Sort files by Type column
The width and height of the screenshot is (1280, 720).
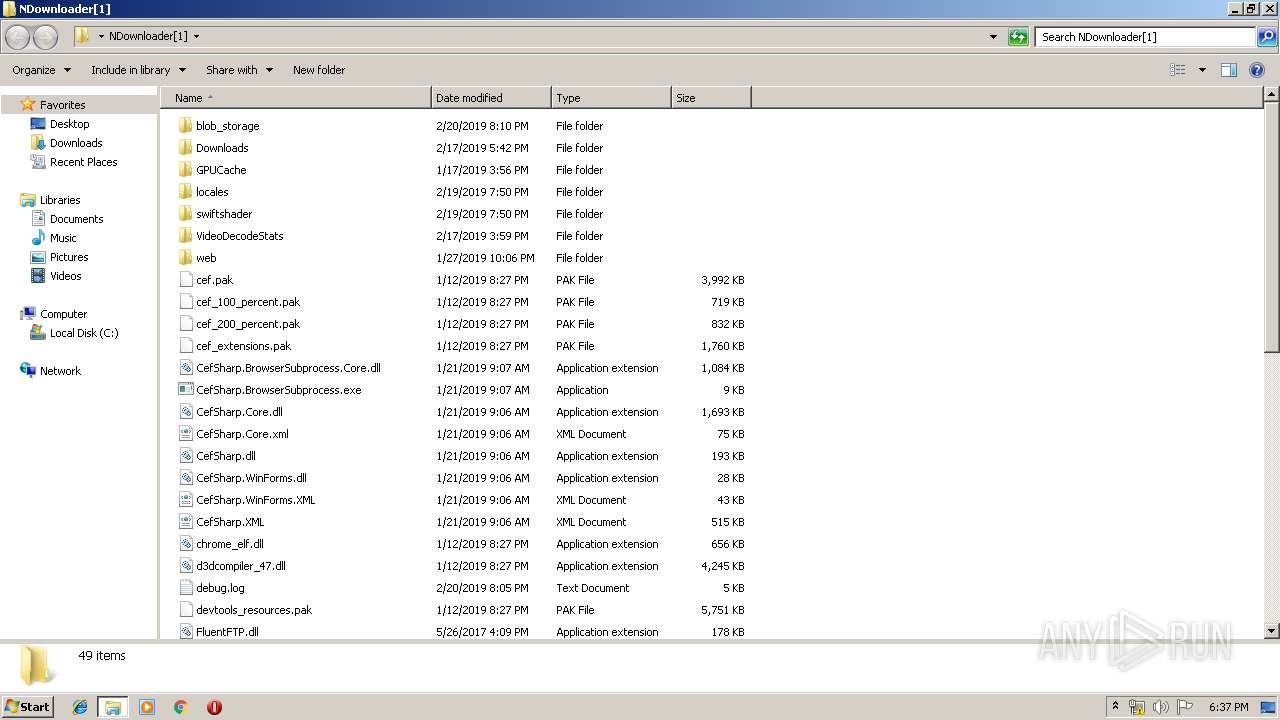(x=611, y=98)
